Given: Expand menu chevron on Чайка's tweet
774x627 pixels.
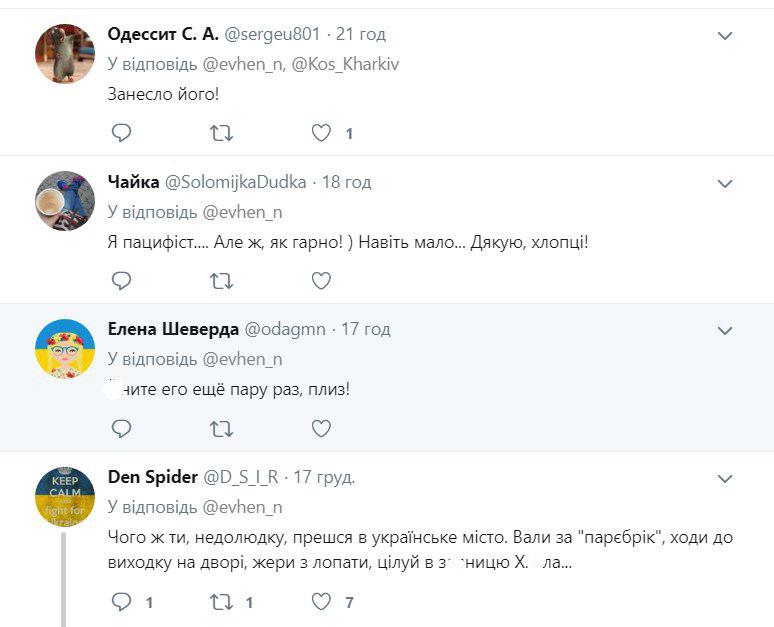Looking at the screenshot, I should click(x=726, y=184).
